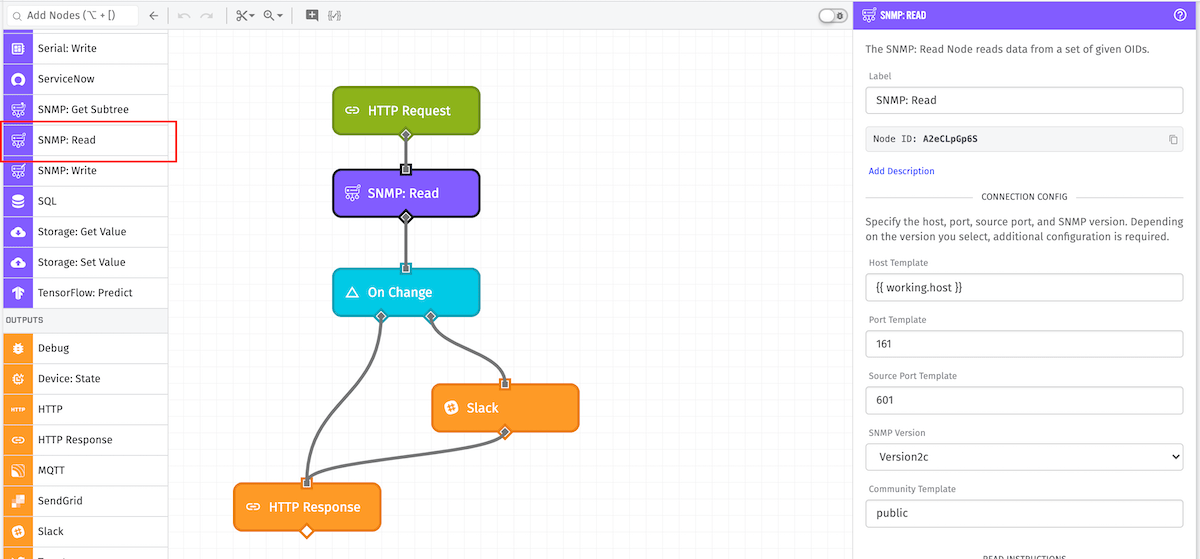Click the Source Port Template field
The image size is (1200, 559).
click(1025, 400)
